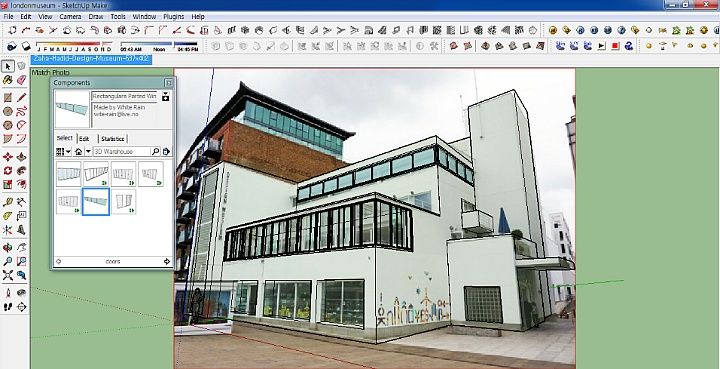Close the Components panel
Image resolution: width=720 pixels, height=369 pixels.
coord(169,83)
